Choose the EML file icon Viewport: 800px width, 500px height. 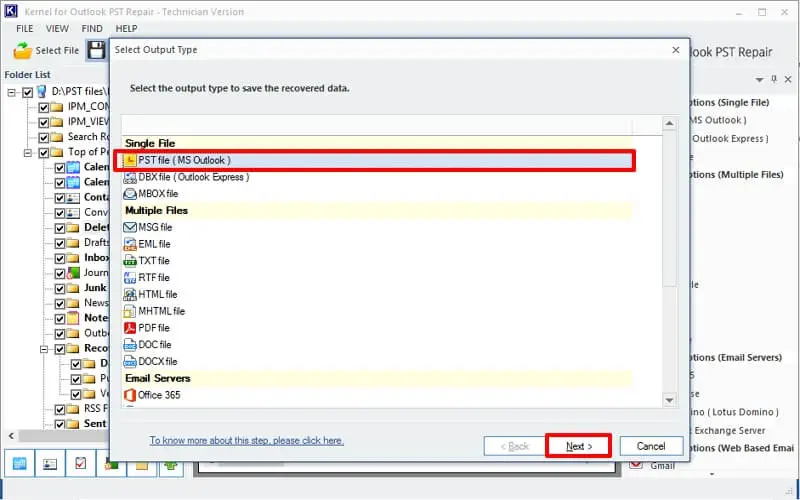coord(130,244)
